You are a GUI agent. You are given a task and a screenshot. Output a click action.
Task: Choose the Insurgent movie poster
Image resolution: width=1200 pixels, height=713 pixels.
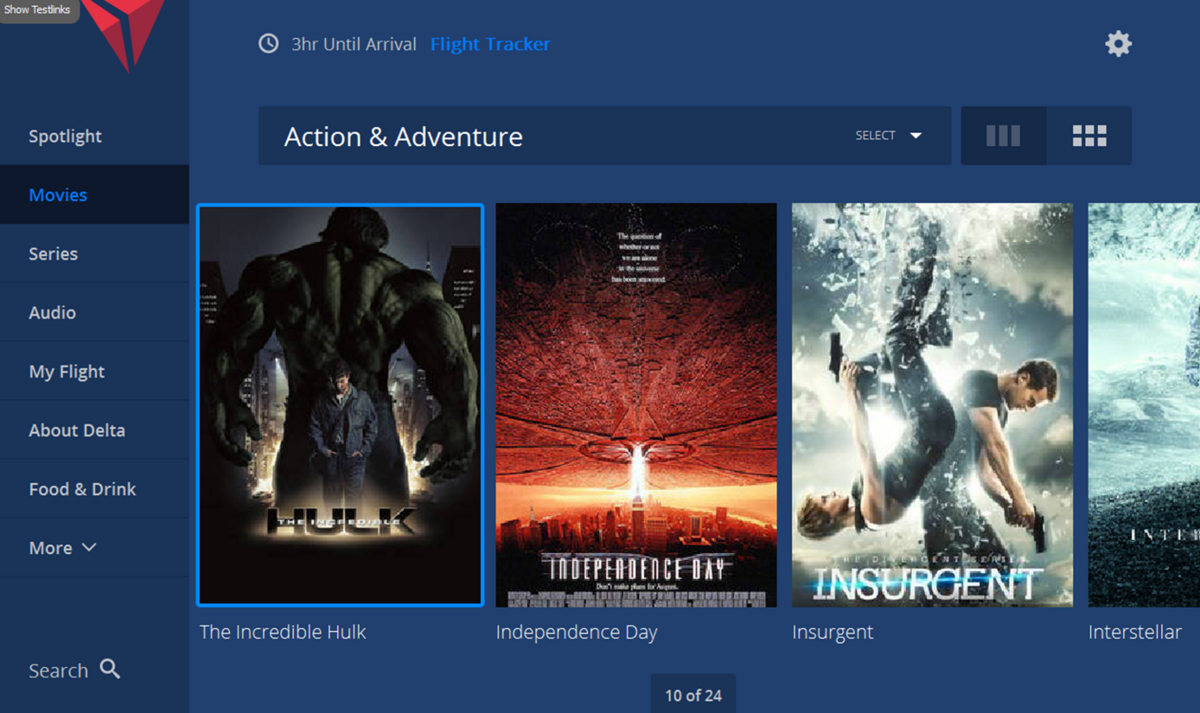point(932,405)
